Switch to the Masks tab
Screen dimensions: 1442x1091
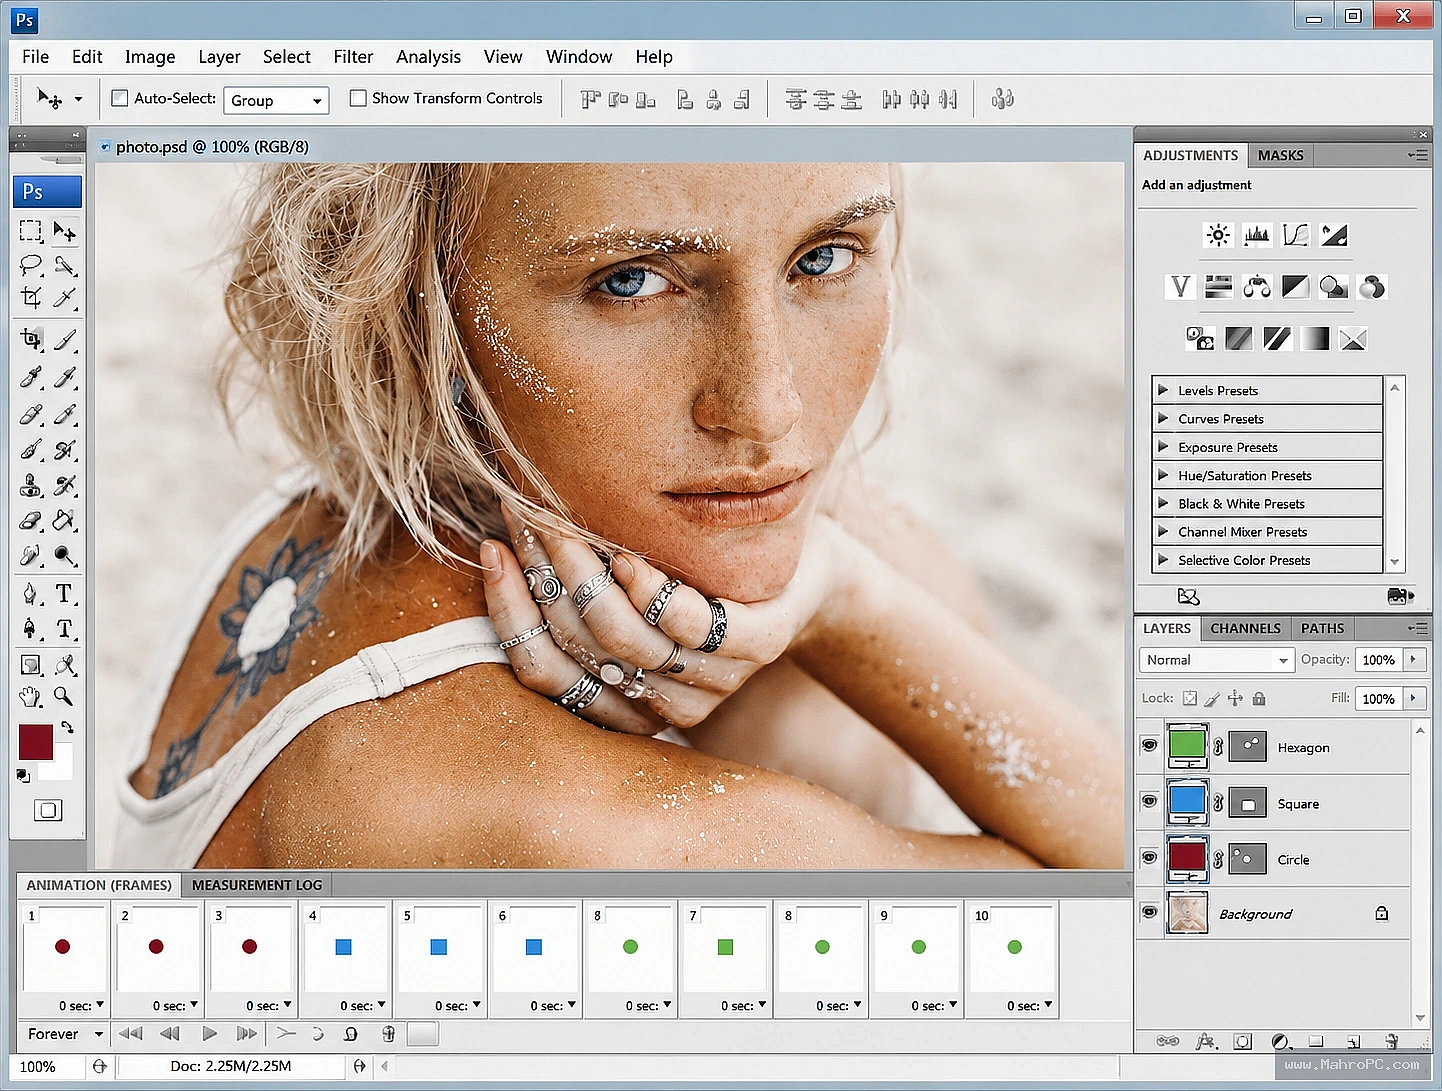pyautogui.click(x=1280, y=155)
